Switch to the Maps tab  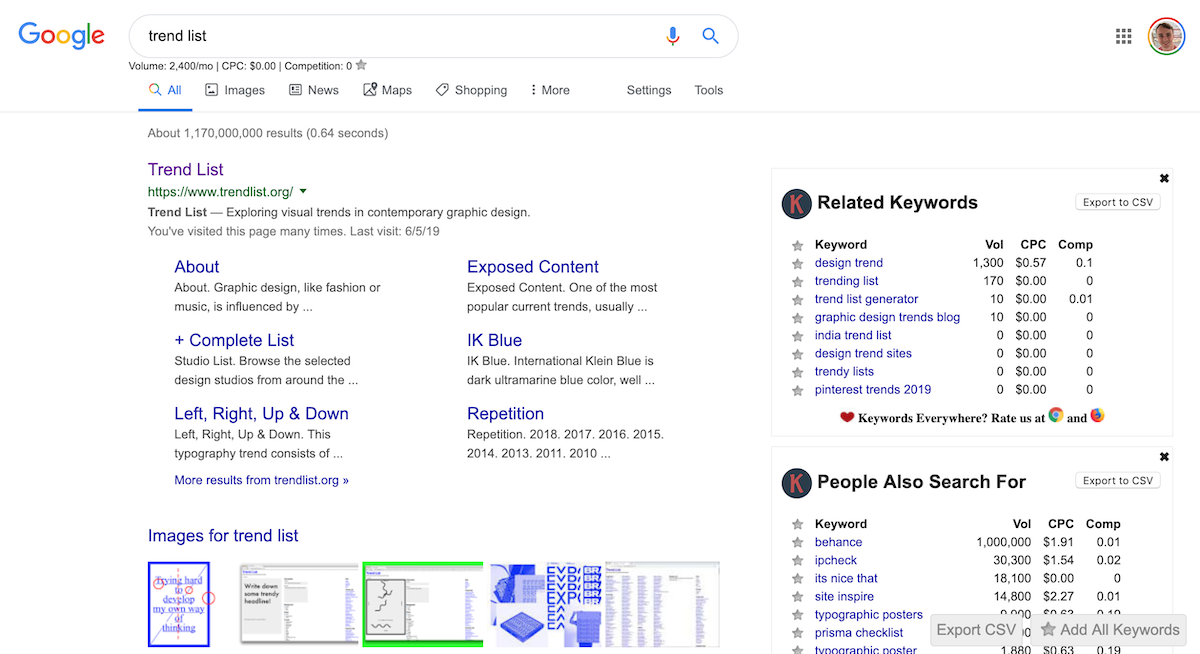388,90
